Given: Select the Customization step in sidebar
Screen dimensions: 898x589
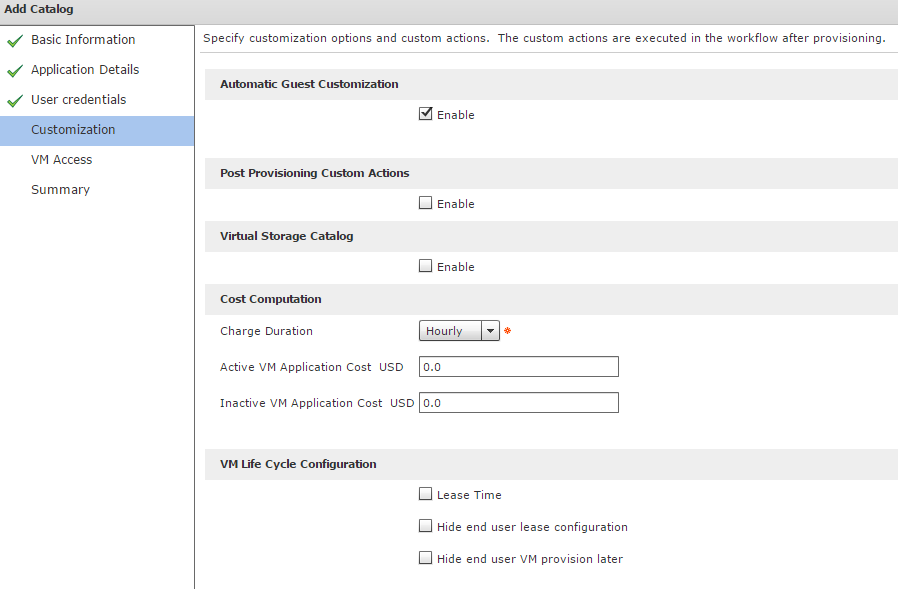Looking at the screenshot, I should 73,130.
